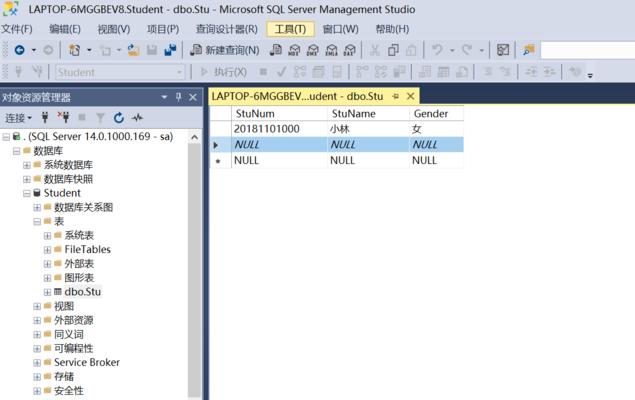Close the 对象资源管理器 panel
The image size is (635, 400).
point(193,97)
